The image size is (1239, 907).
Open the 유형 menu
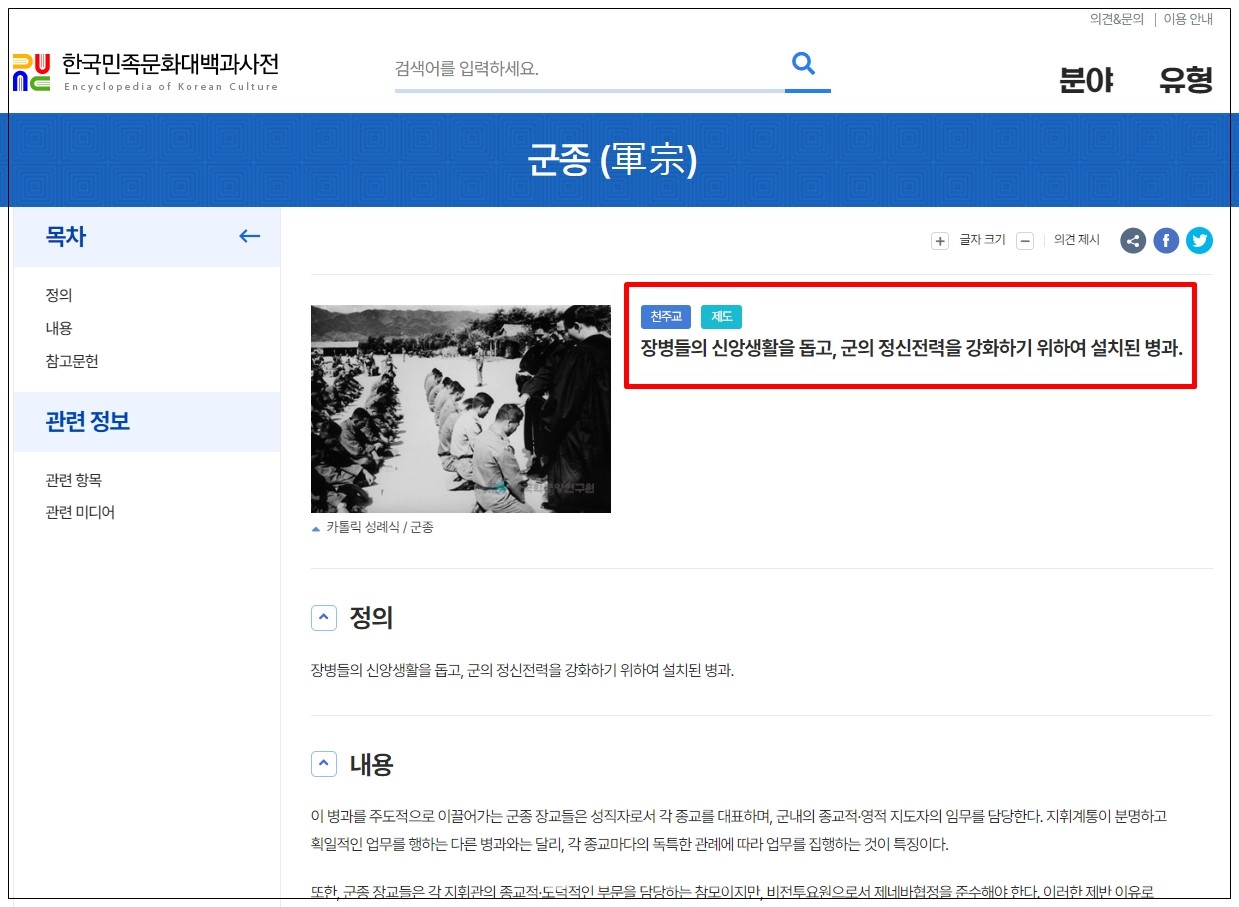point(1185,80)
